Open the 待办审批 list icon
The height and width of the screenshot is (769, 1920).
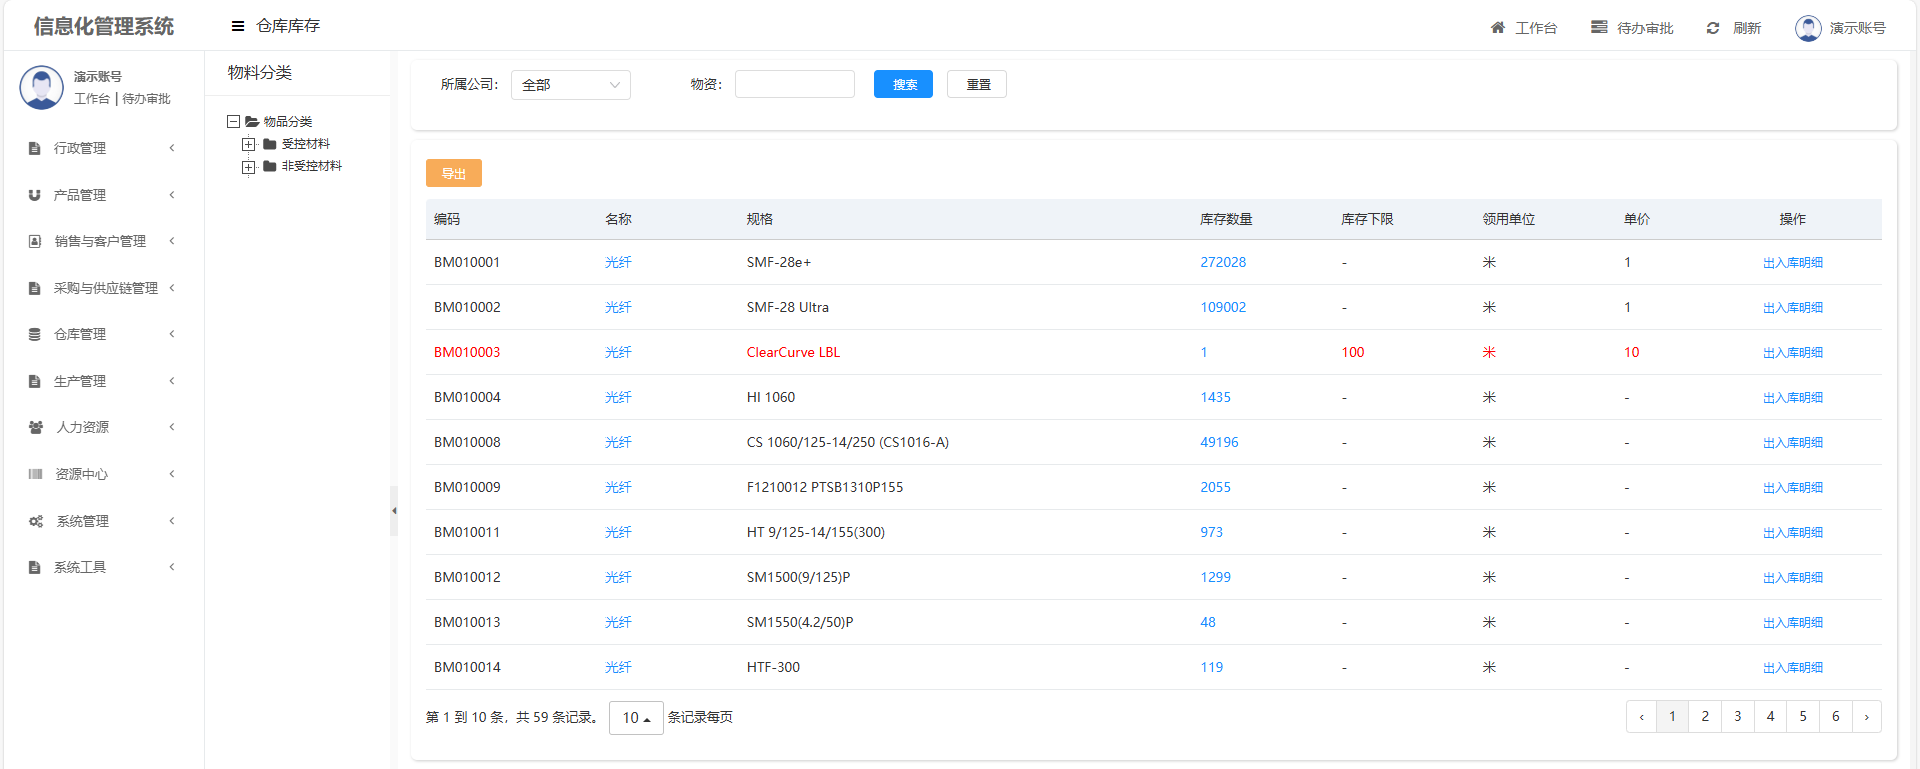pyautogui.click(x=1599, y=27)
